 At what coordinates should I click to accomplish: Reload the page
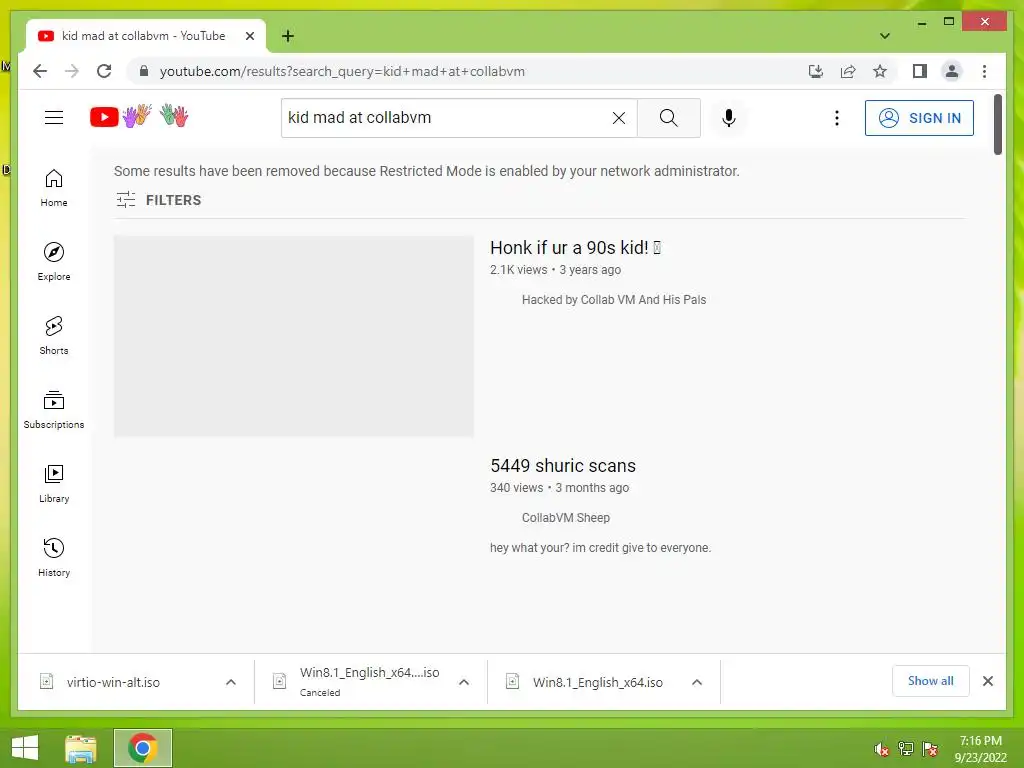(x=104, y=71)
